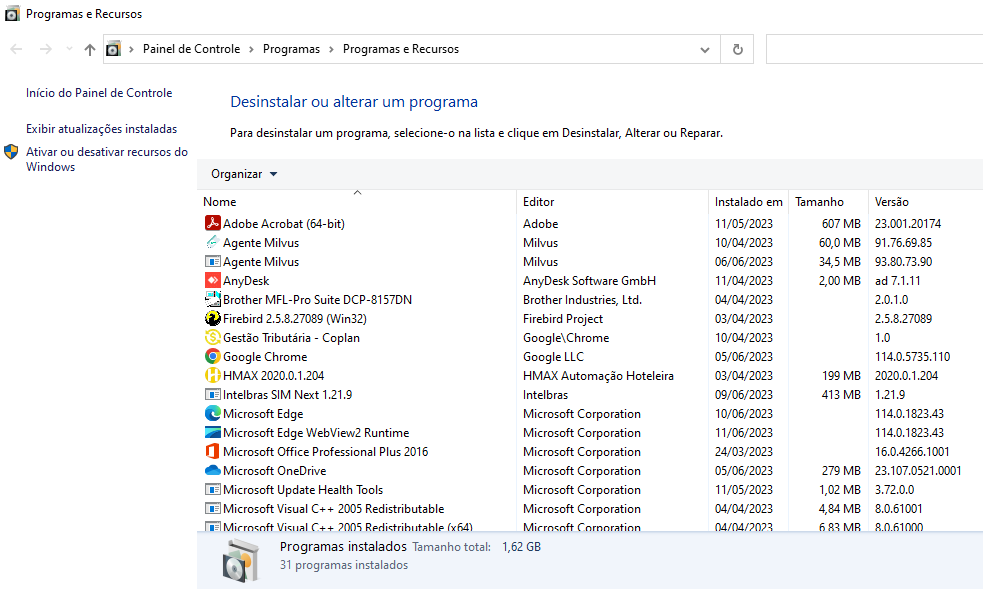Open Início do Painel de Controle link
Image resolution: width=983 pixels, height=589 pixels.
click(99, 93)
